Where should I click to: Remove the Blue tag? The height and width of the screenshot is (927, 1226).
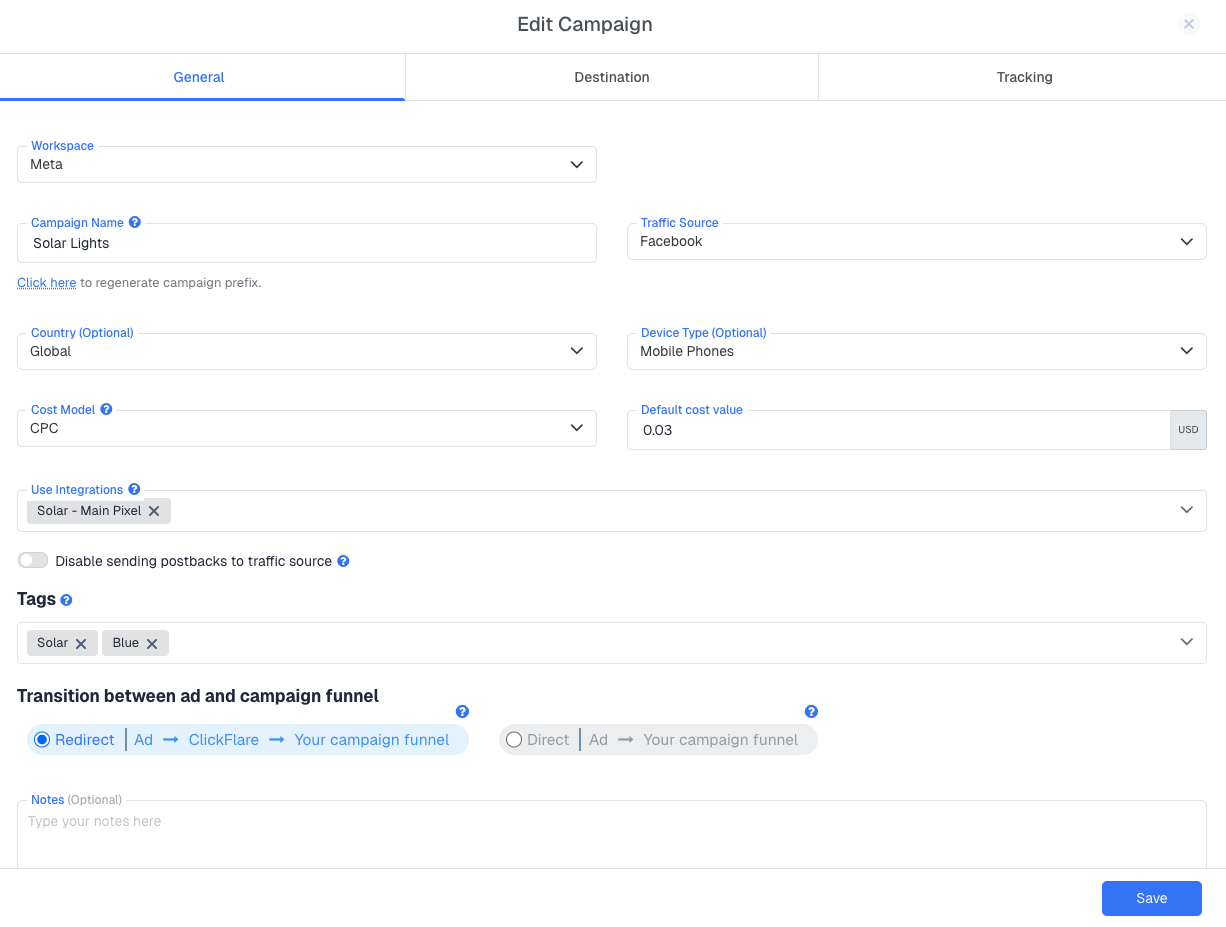[x=152, y=644]
